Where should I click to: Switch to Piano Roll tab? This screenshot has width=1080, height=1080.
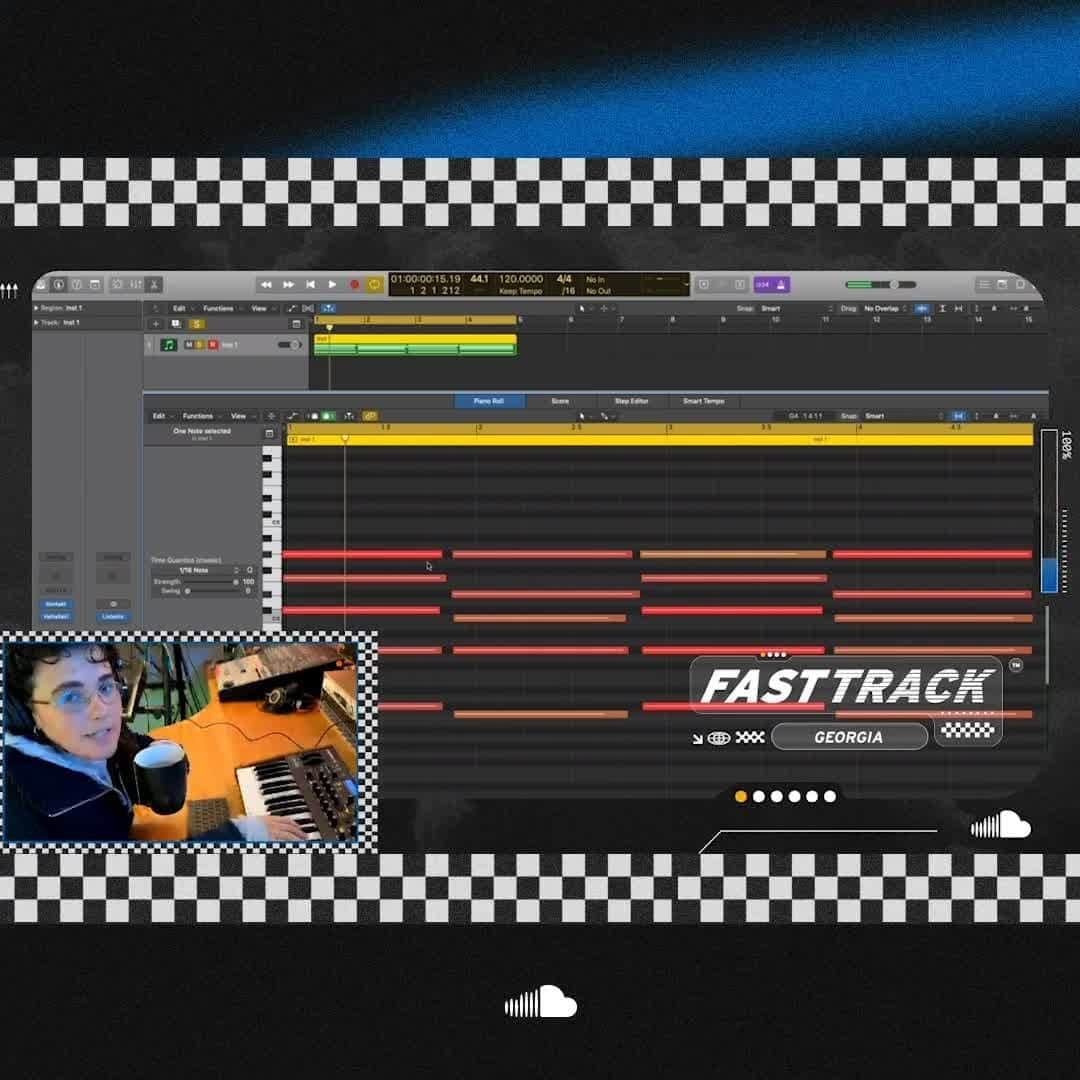point(489,401)
